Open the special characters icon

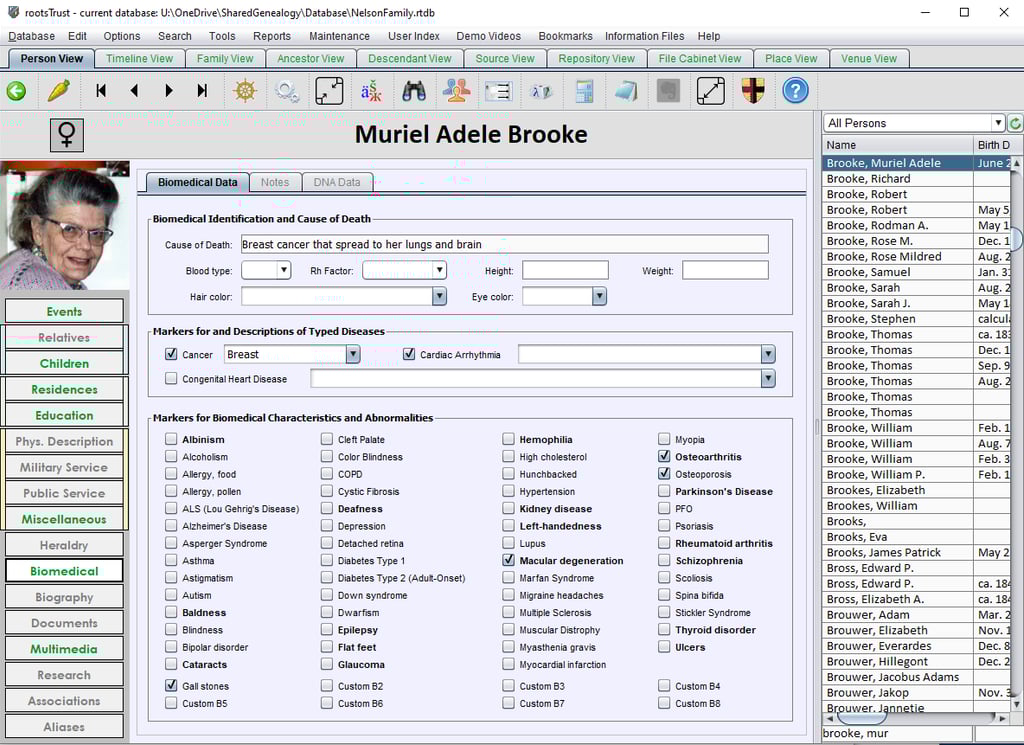coord(371,91)
